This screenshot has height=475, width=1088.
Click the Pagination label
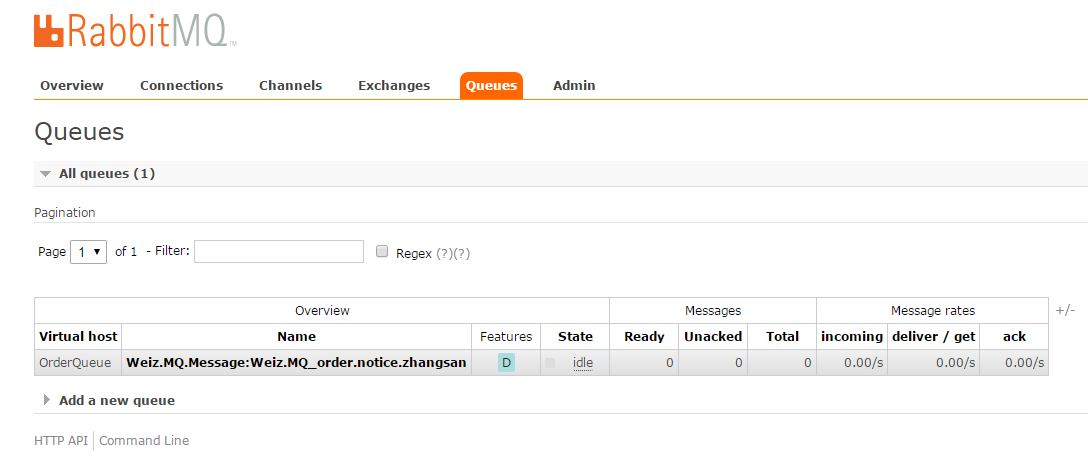[x=65, y=212]
